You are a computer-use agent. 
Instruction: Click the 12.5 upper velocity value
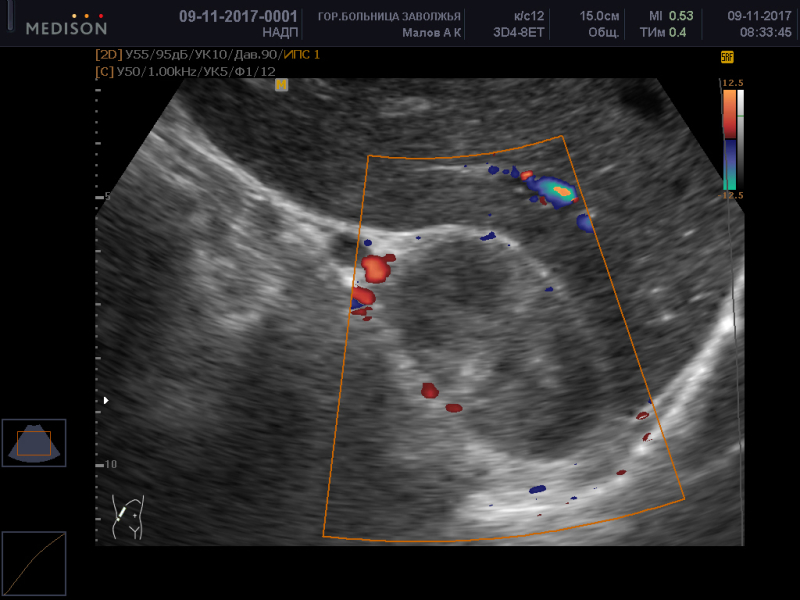click(733, 83)
